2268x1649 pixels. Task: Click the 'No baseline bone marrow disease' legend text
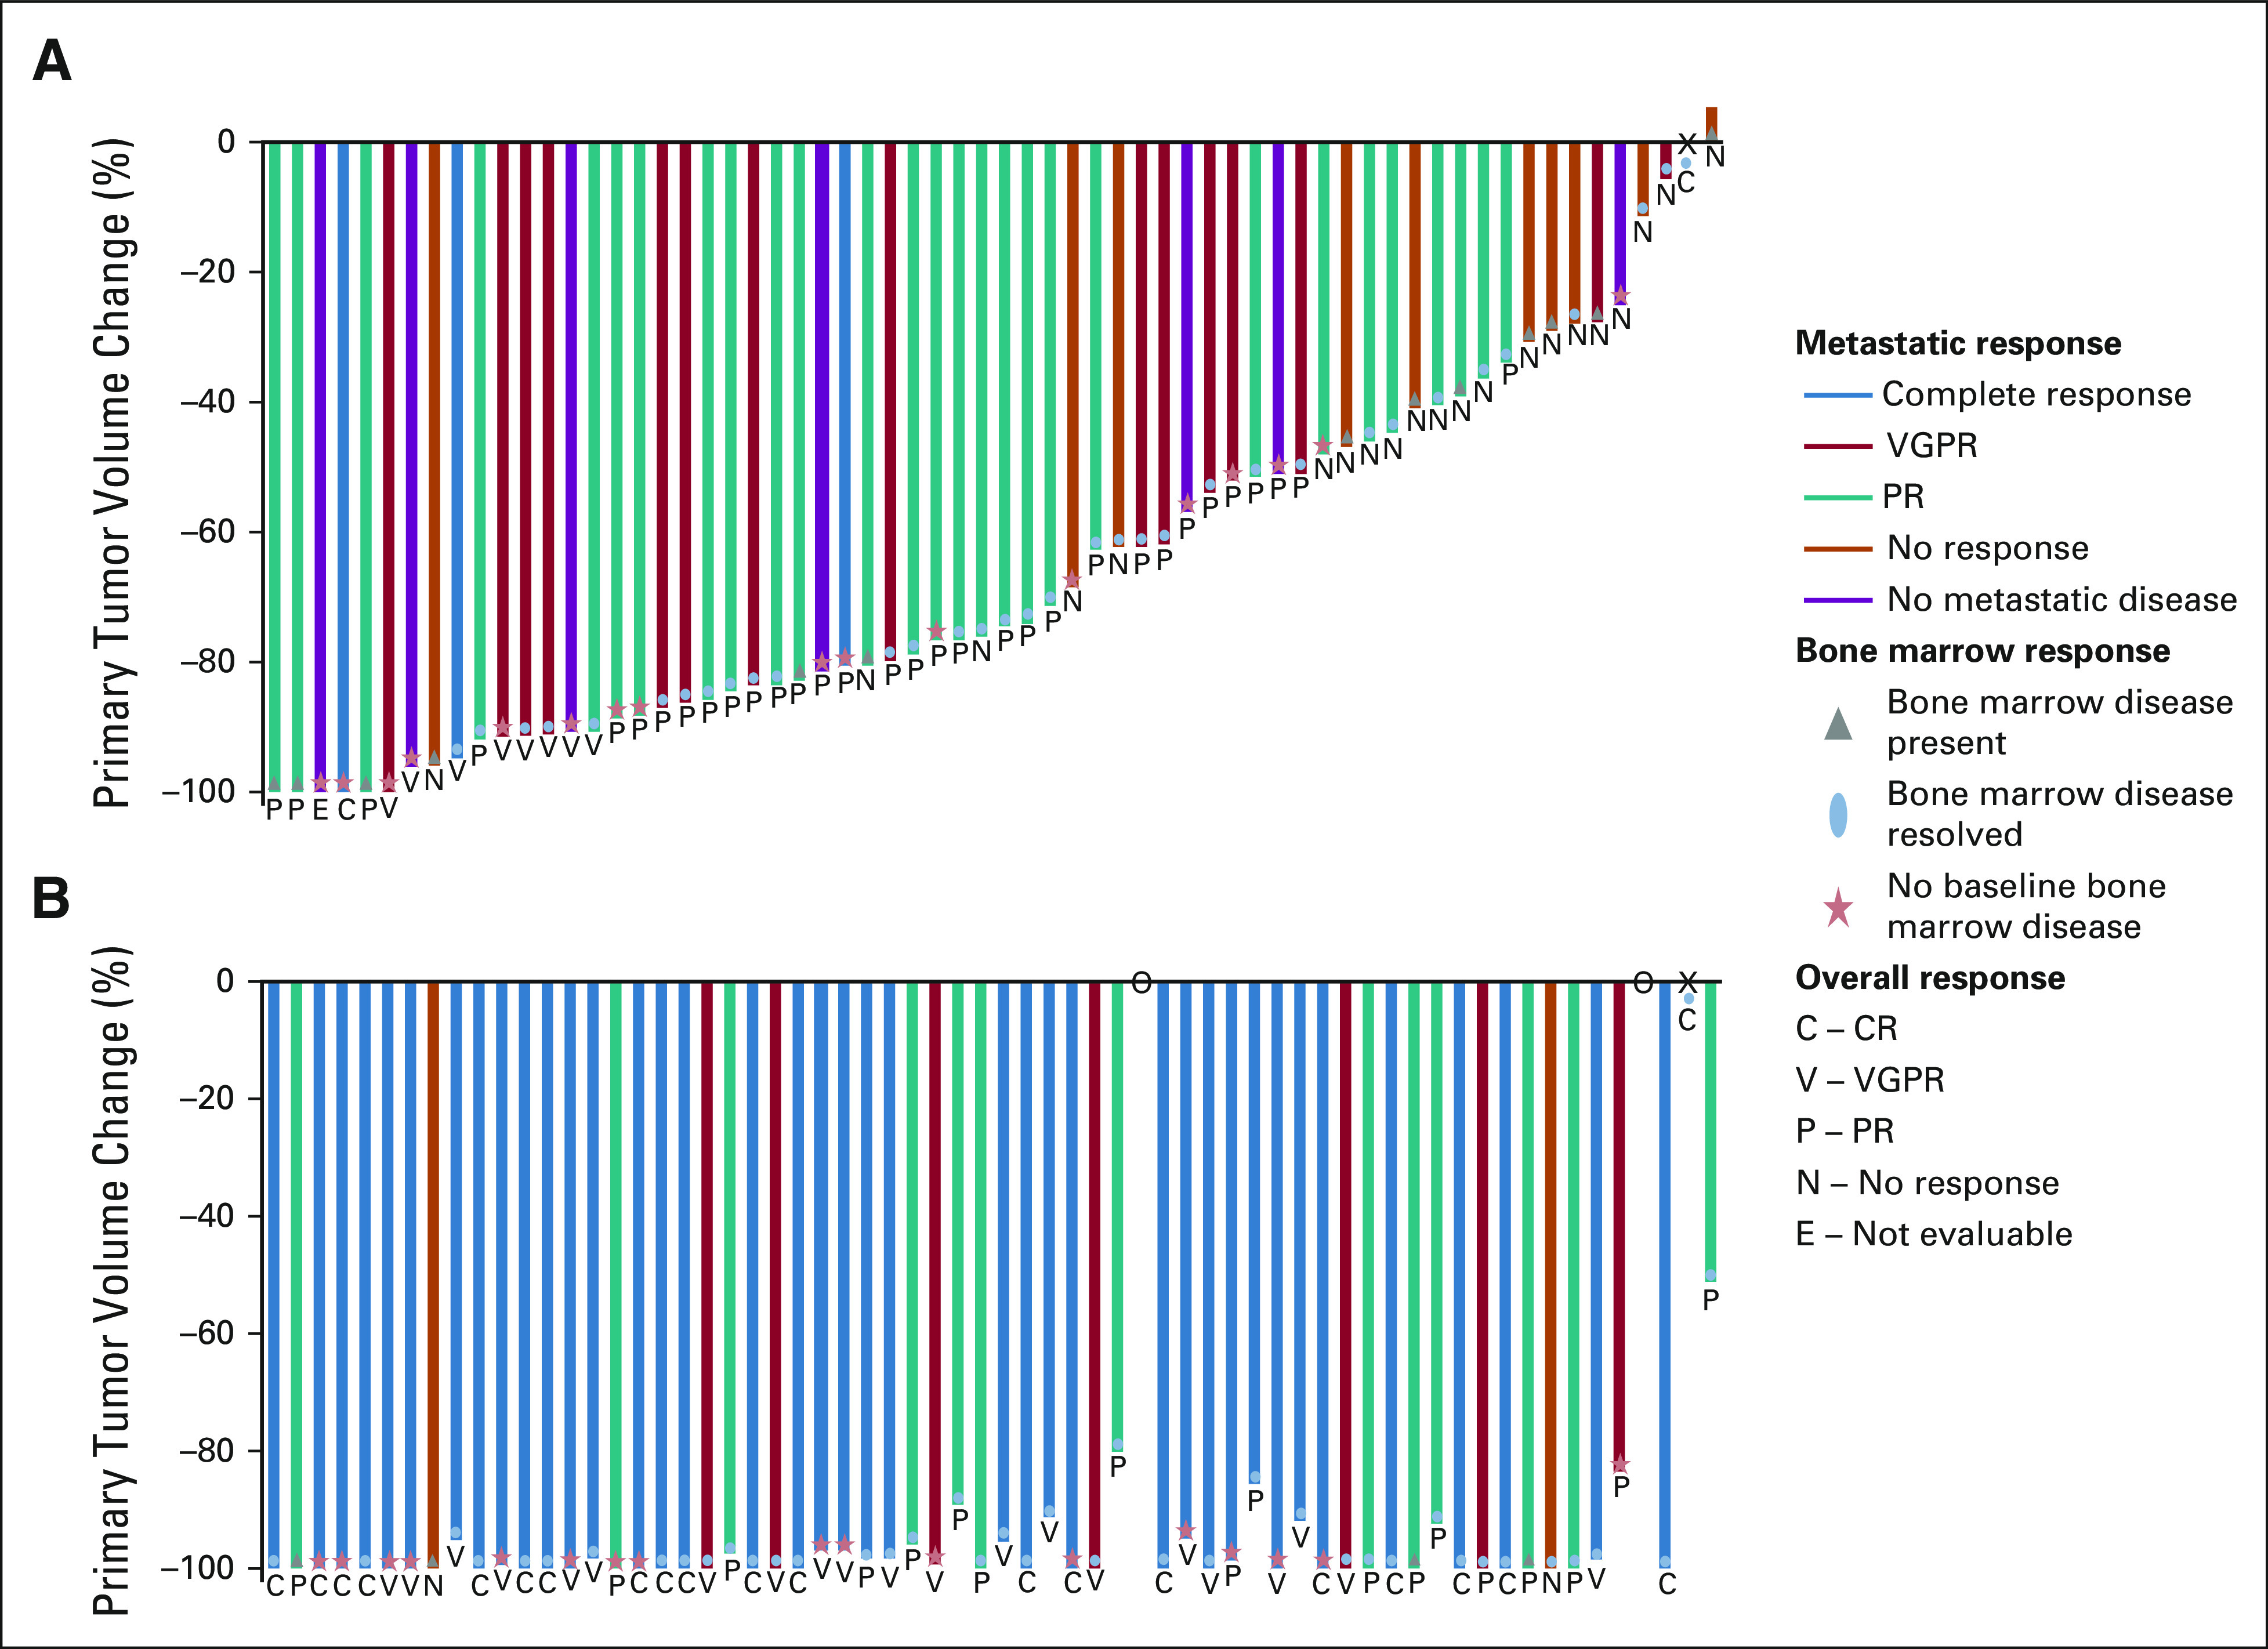pos(2026,907)
